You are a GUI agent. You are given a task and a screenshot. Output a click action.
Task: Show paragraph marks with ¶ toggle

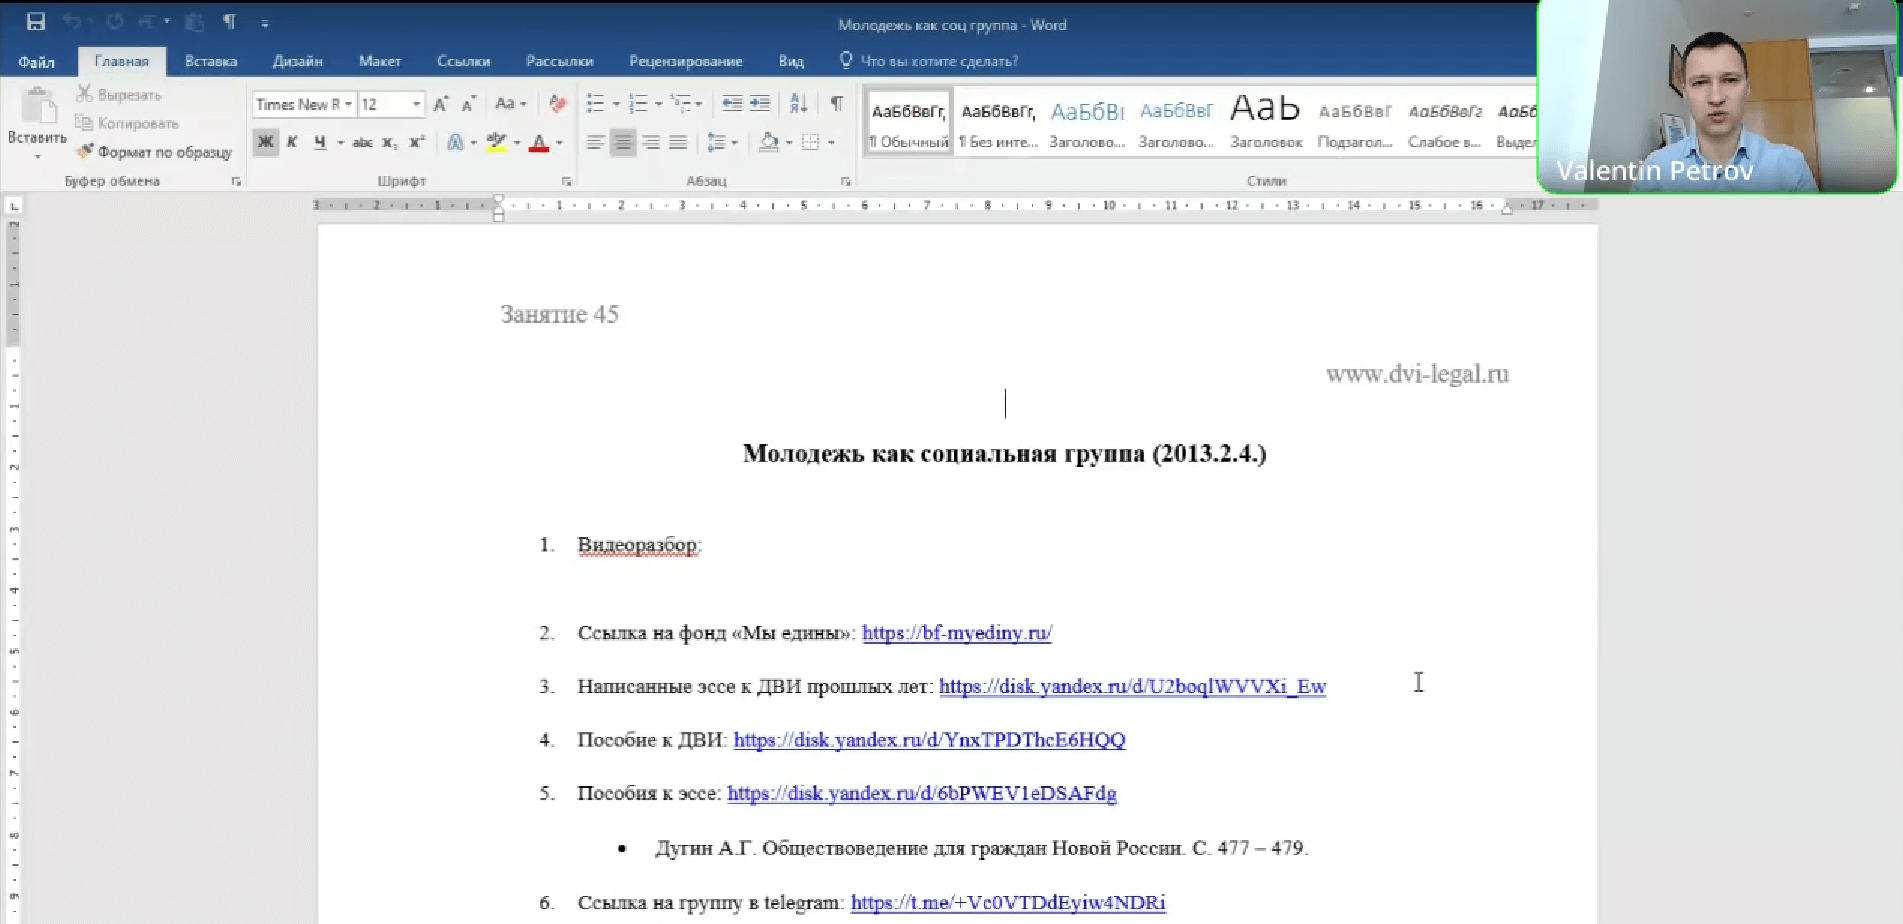click(x=837, y=104)
